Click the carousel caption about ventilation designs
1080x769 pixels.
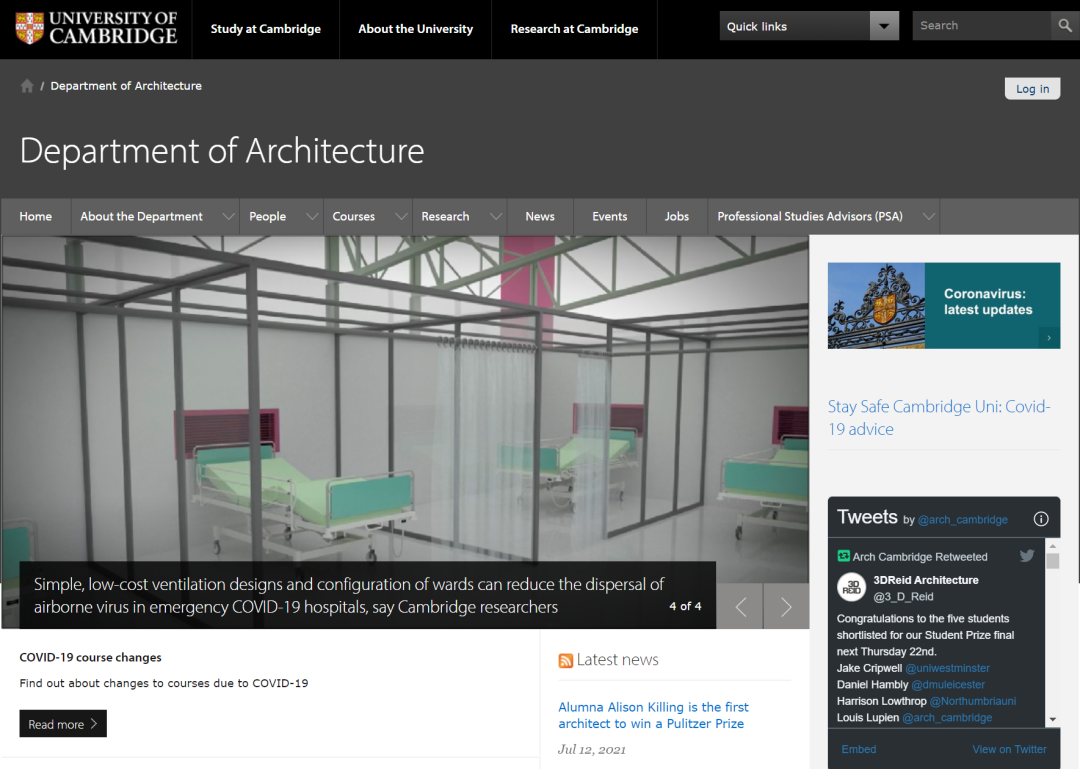click(349, 595)
